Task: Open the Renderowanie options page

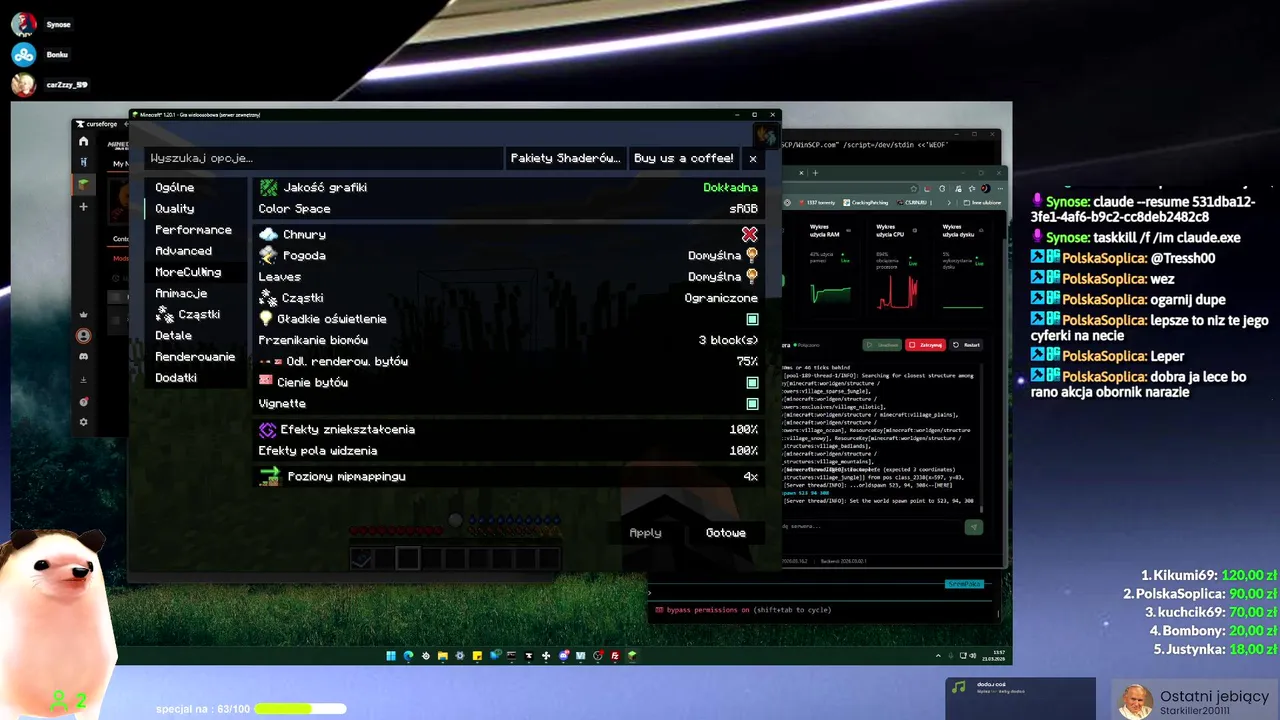Action: [195, 357]
